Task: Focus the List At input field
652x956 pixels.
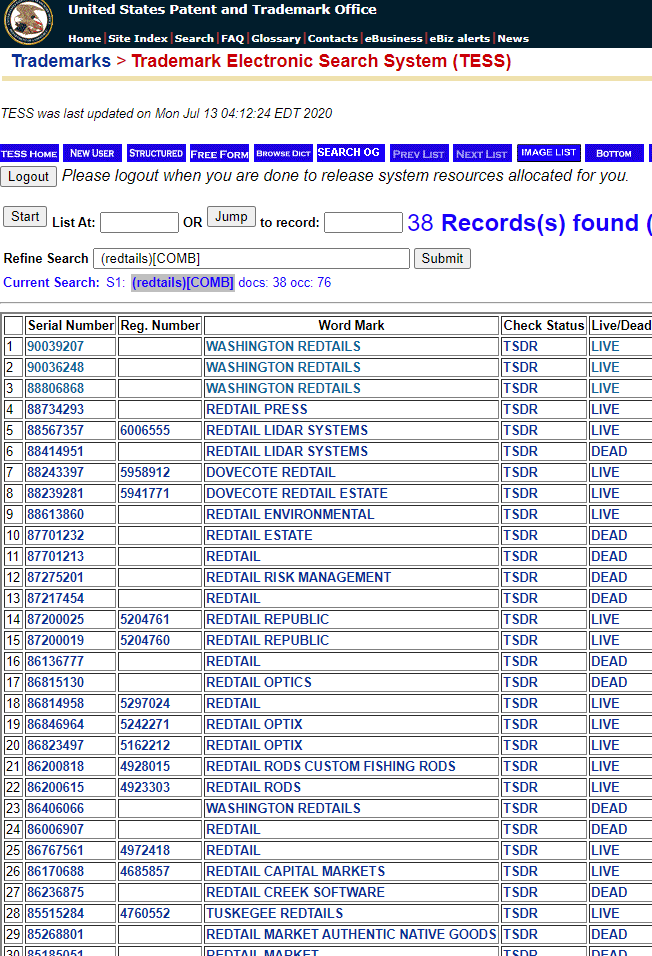Action: tap(139, 223)
